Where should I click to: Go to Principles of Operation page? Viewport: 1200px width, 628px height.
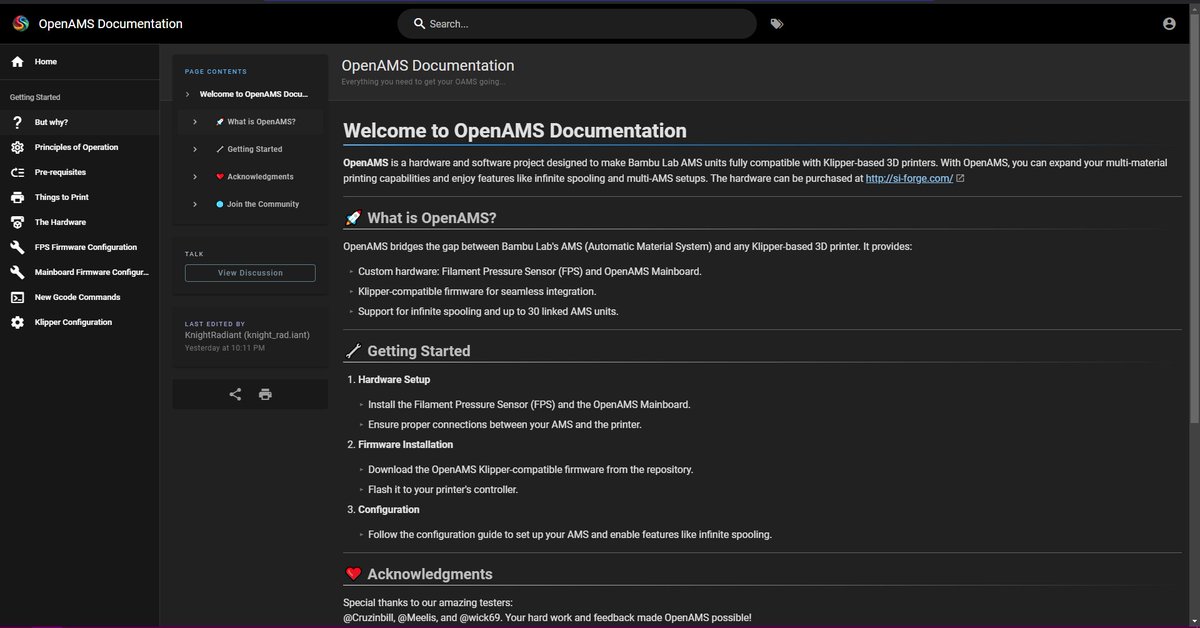pos(80,147)
